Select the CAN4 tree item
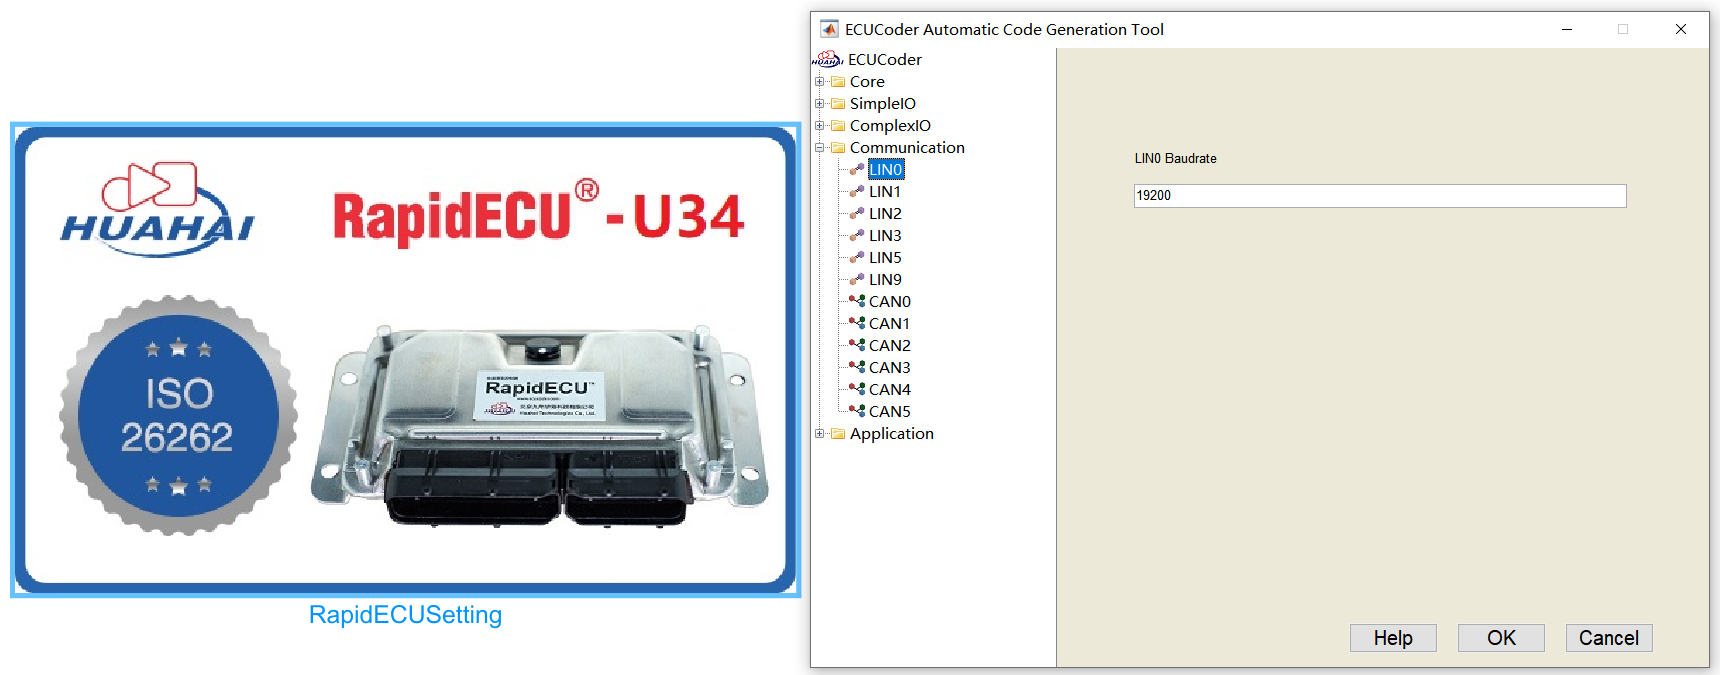 tap(890, 389)
